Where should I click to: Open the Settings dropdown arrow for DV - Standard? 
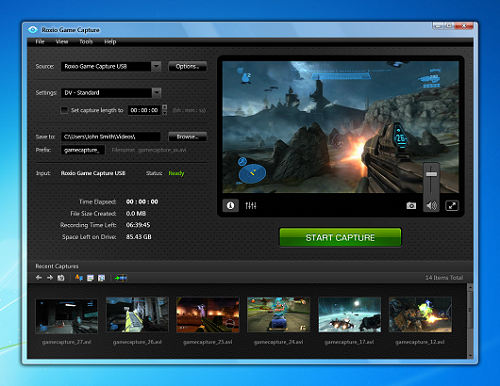(x=156, y=93)
